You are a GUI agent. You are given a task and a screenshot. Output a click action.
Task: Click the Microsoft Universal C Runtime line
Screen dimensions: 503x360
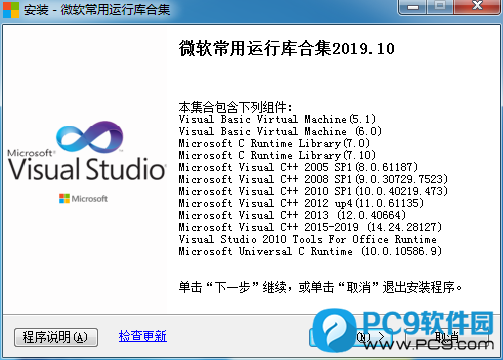coord(310,251)
